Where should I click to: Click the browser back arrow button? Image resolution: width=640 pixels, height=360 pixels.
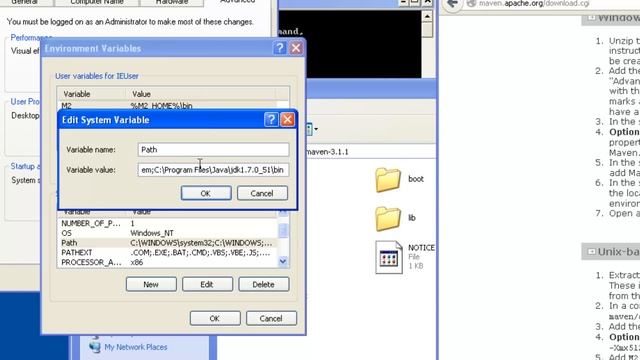(x=452, y=4)
